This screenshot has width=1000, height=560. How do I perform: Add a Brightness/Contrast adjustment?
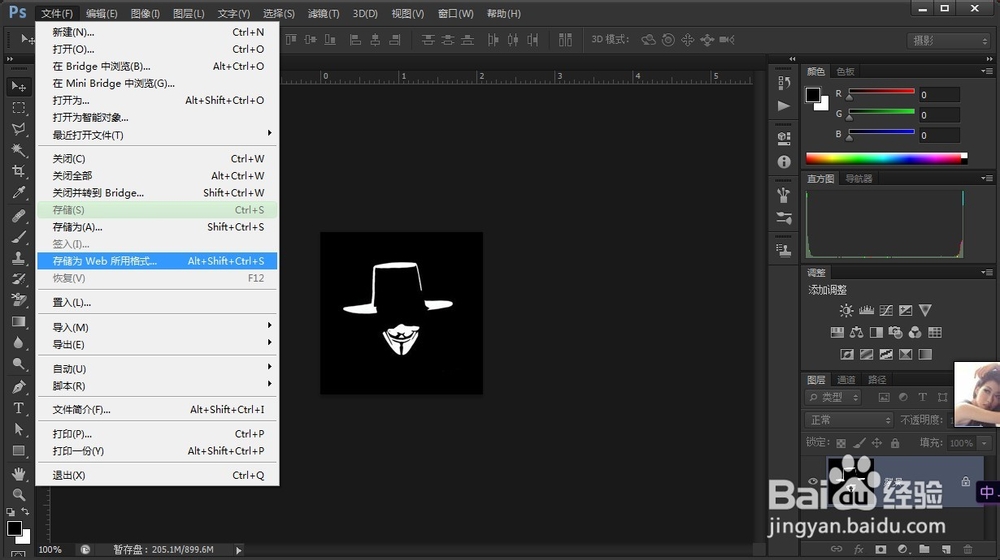[x=846, y=311]
